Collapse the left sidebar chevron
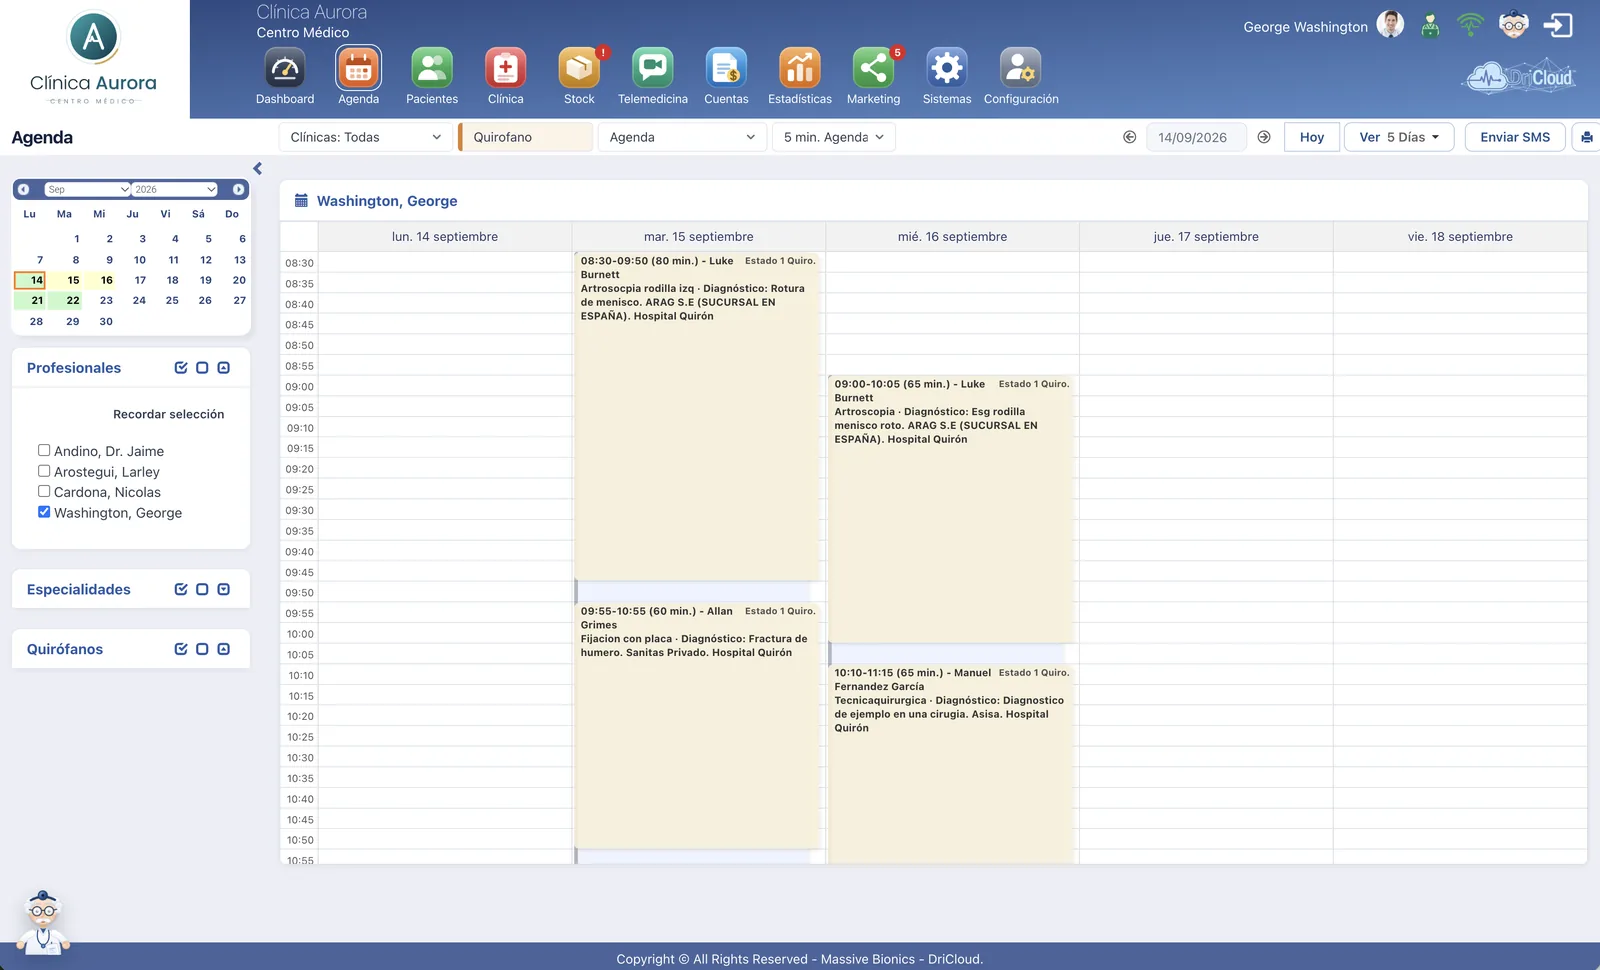 pos(257,169)
